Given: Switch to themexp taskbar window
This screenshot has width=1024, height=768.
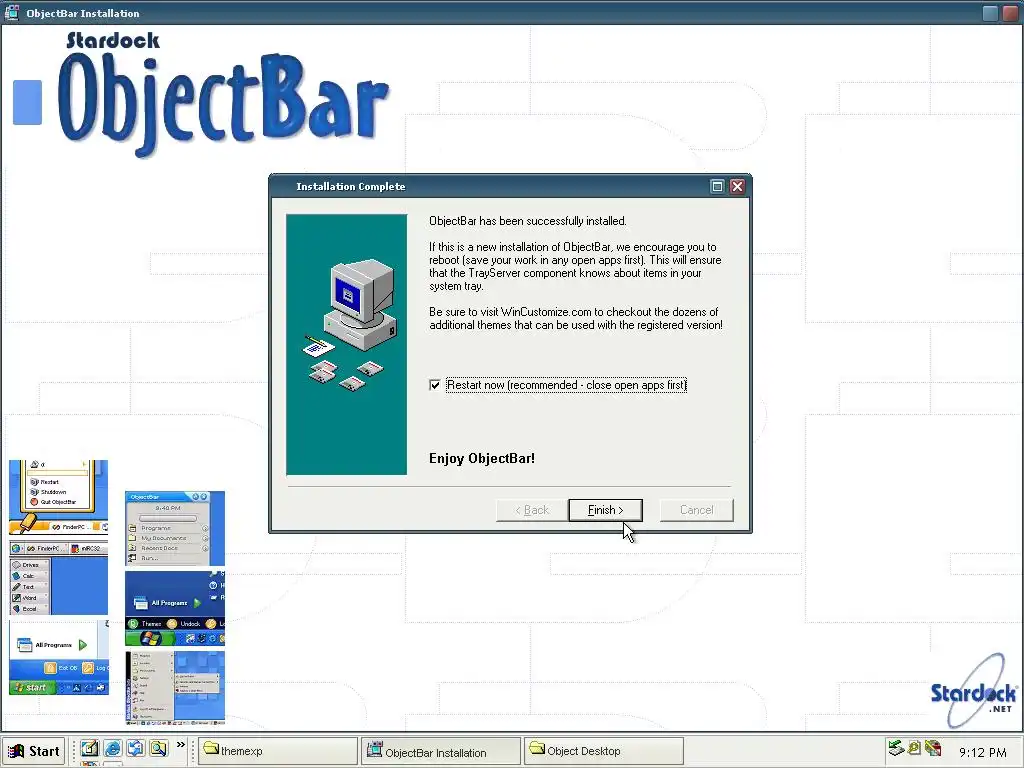Looking at the screenshot, I should (x=278, y=751).
